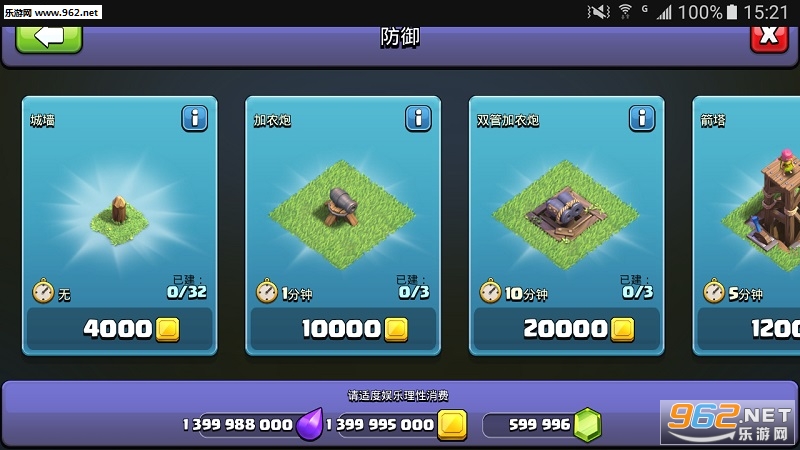Close the defense shop with red X
The image size is (800, 450).
click(x=769, y=39)
